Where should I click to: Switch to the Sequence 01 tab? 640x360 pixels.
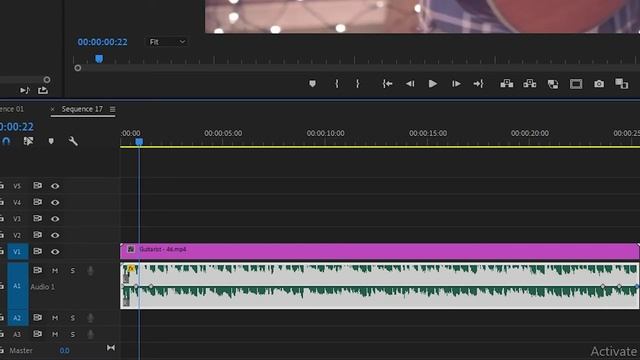[x=12, y=109]
